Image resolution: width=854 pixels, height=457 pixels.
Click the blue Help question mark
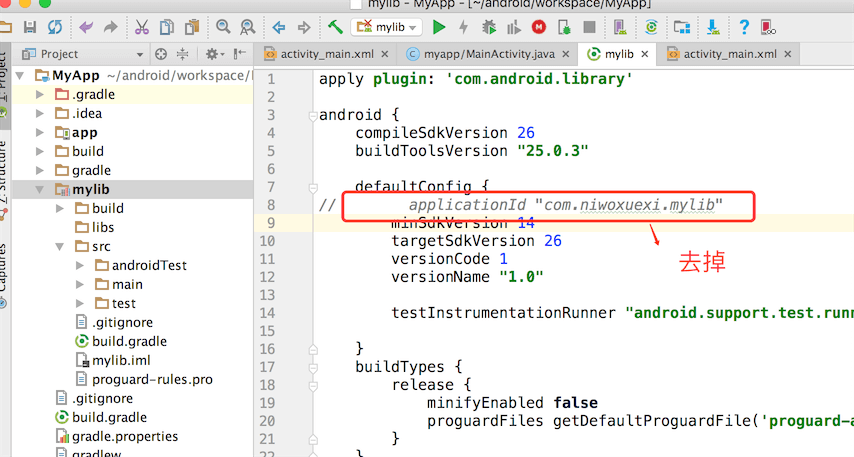point(744,27)
